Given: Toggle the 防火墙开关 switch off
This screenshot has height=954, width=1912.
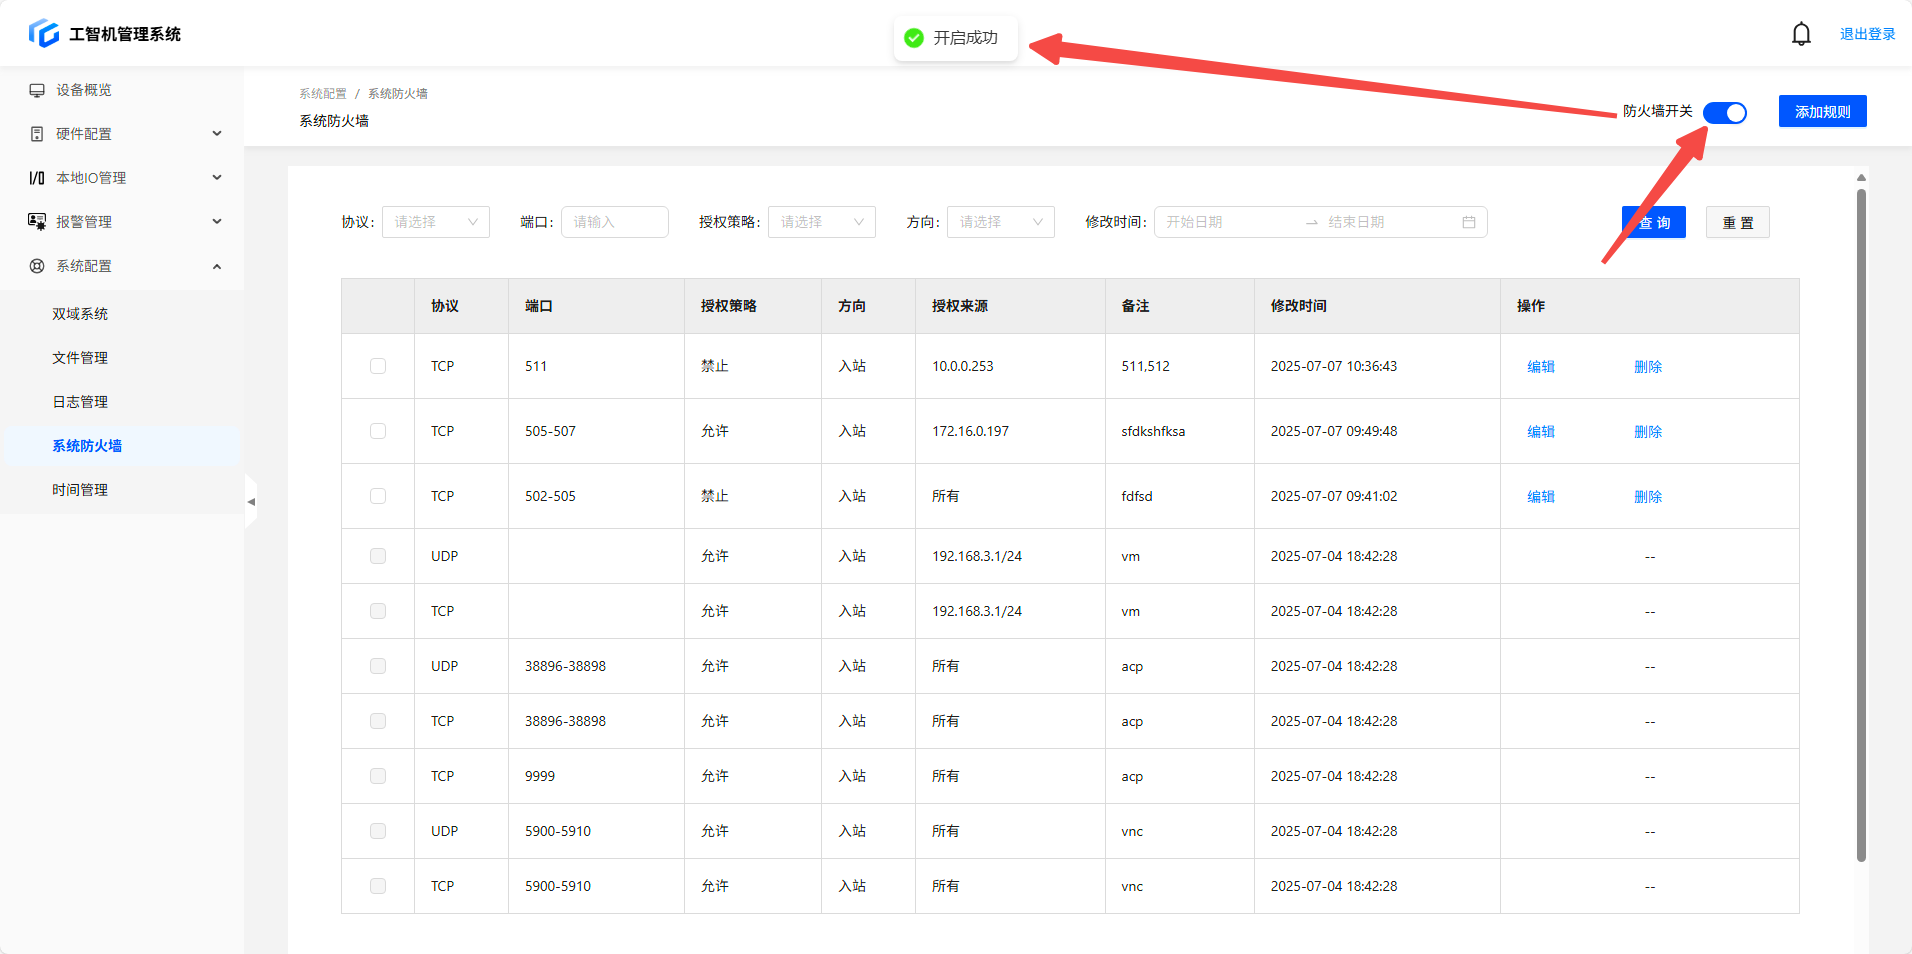Looking at the screenshot, I should click(1724, 112).
